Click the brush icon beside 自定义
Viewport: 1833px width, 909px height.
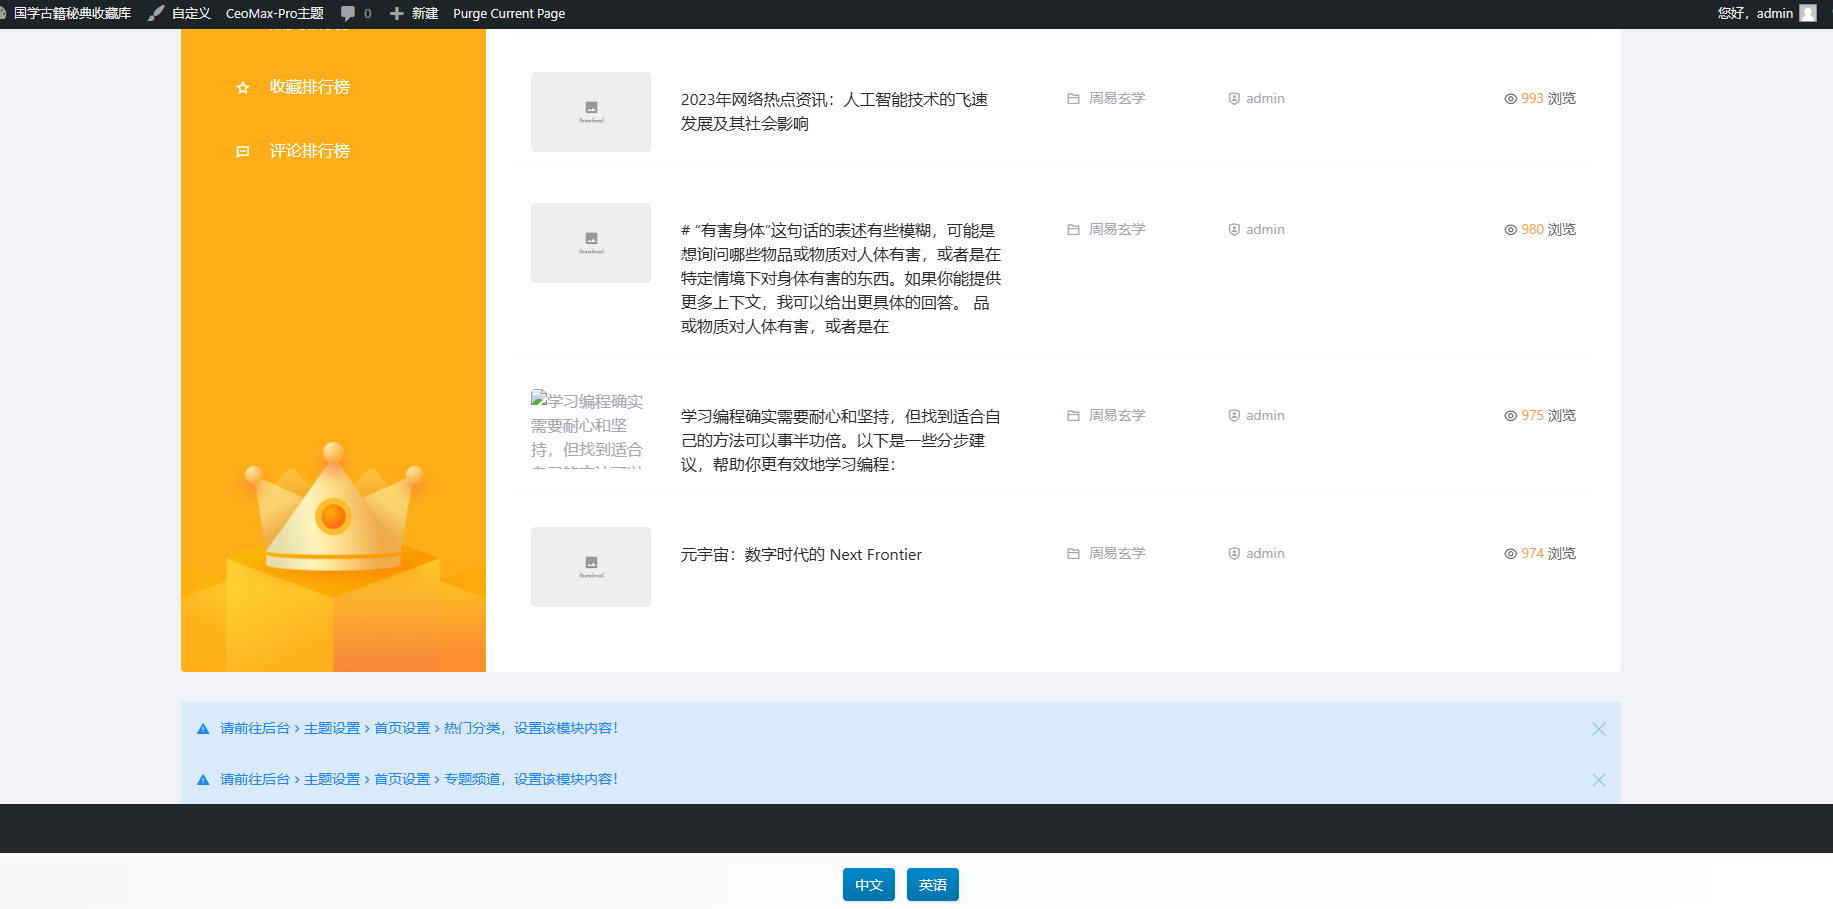[156, 13]
